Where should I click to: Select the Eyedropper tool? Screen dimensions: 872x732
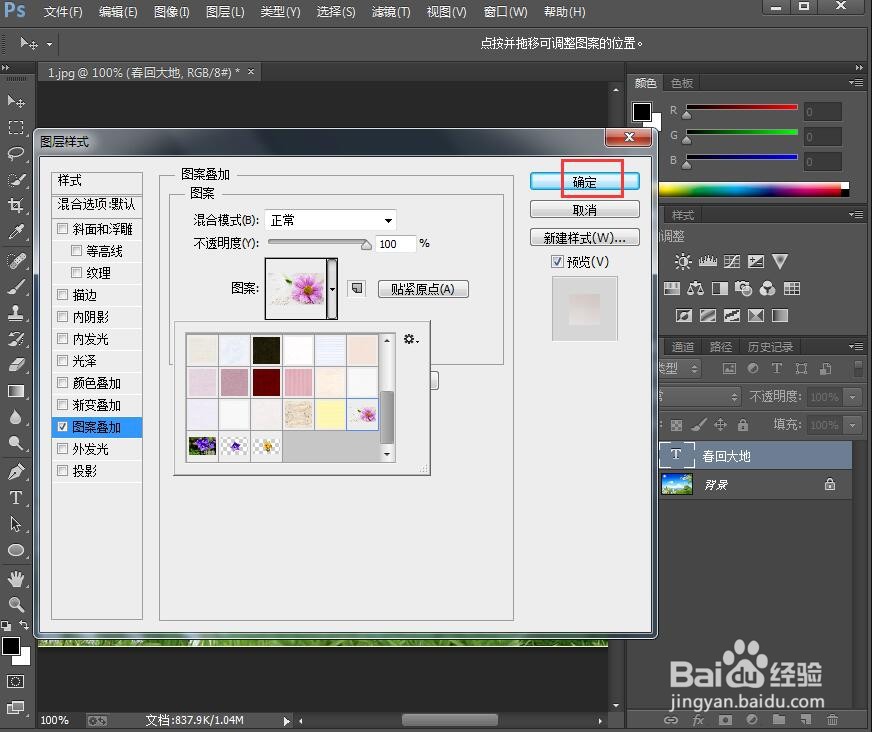point(16,231)
